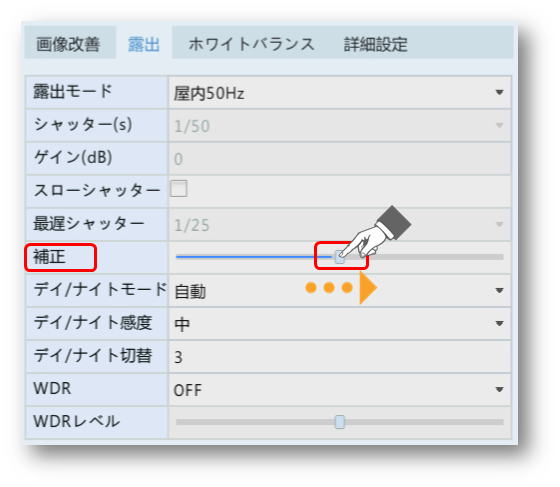
Task: Click the デイ/ナイト切替 value field
Action: click(340, 356)
